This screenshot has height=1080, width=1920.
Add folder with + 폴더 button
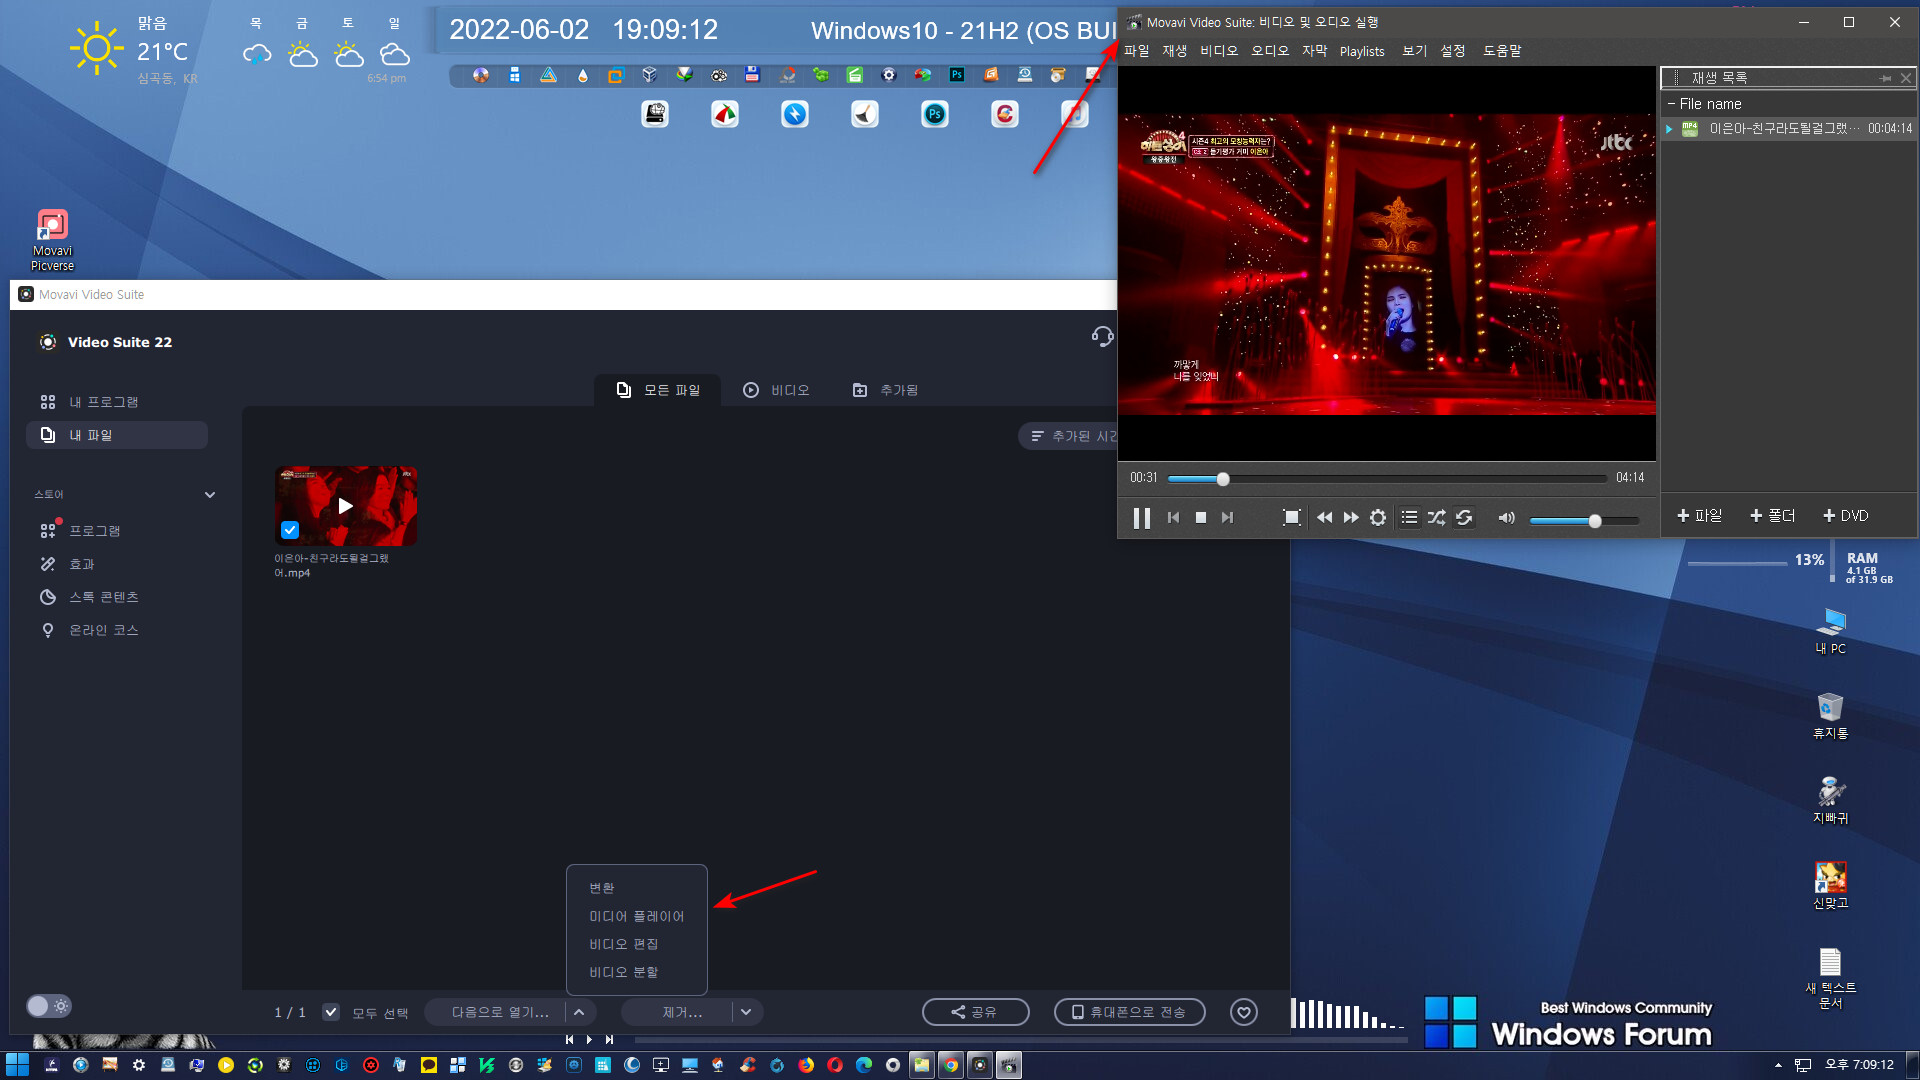(x=1773, y=516)
